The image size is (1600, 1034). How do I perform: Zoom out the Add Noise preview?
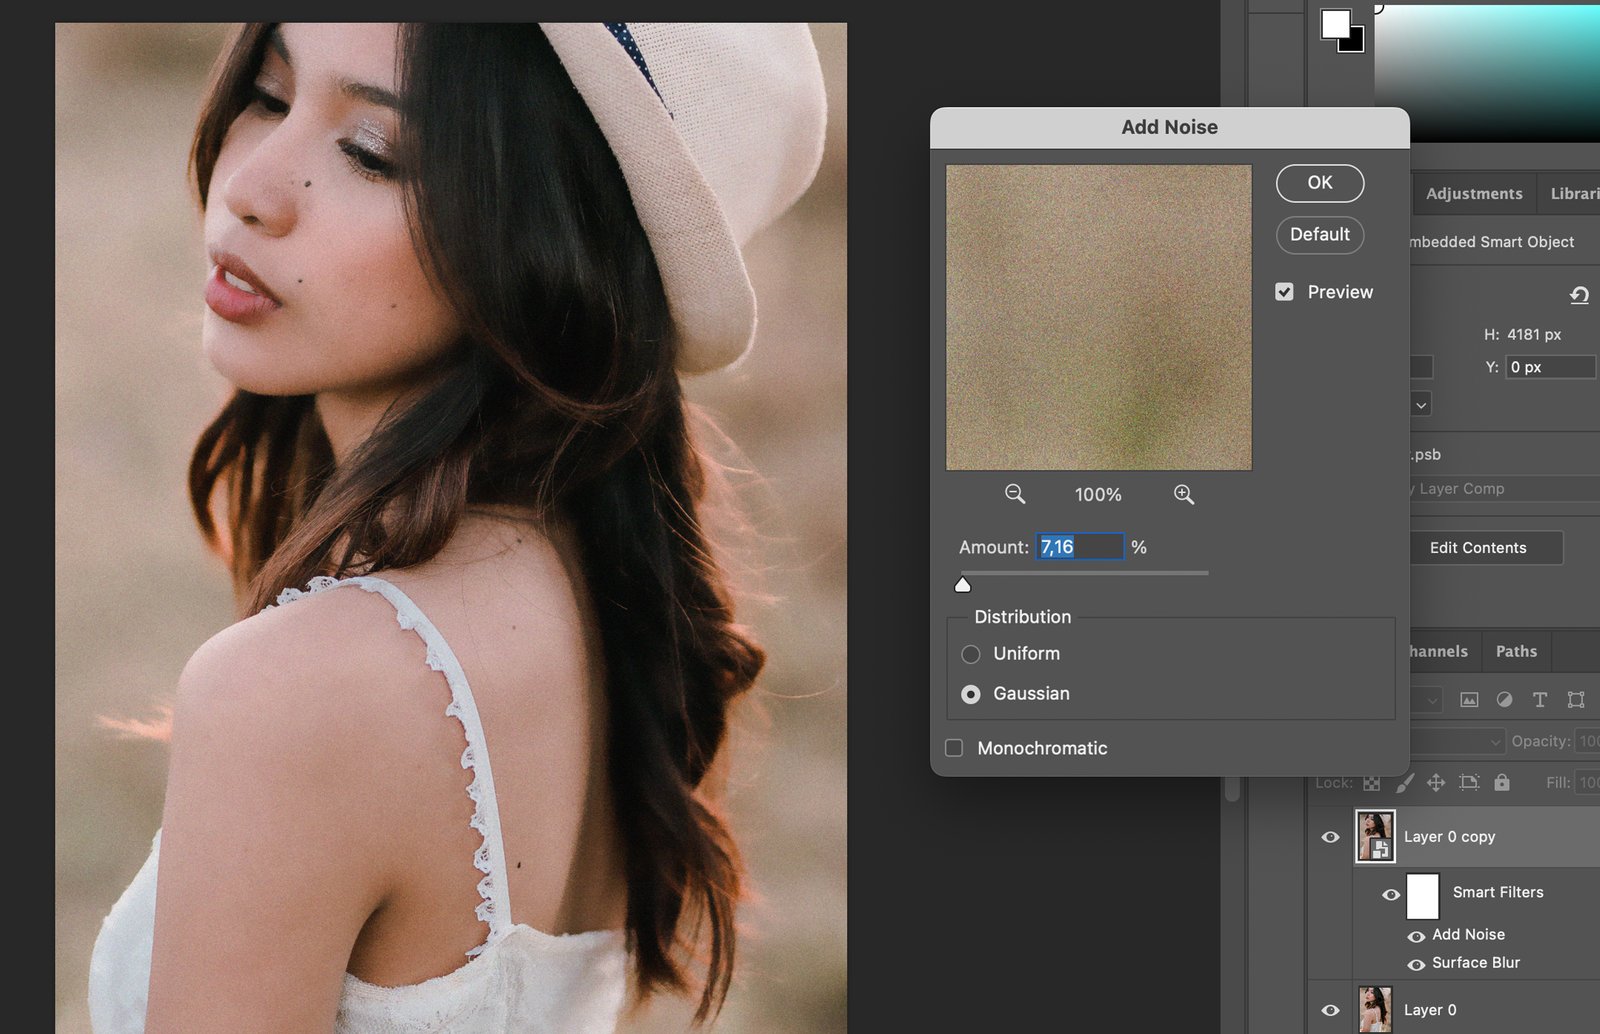tap(1014, 494)
